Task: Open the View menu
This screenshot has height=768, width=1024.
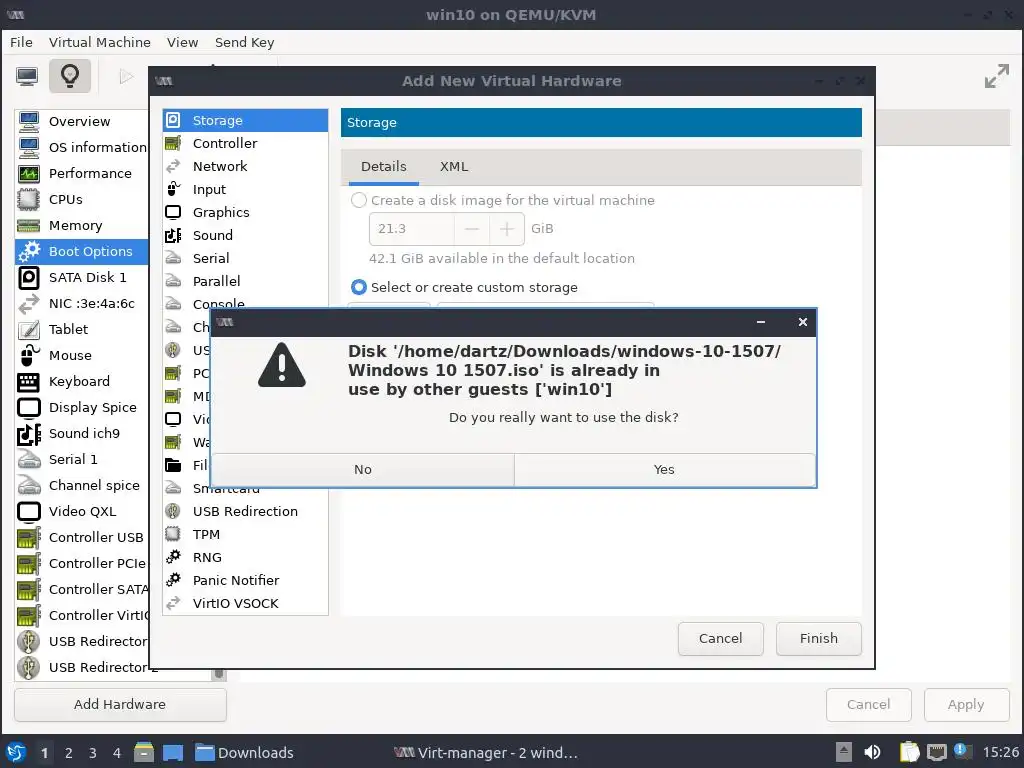Action: click(x=182, y=42)
